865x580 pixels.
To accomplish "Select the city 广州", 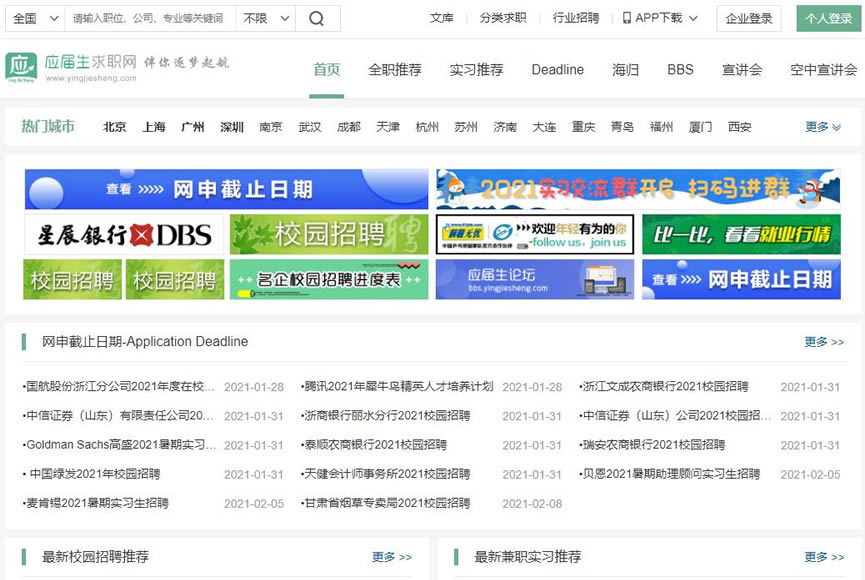I will pos(193,127).
